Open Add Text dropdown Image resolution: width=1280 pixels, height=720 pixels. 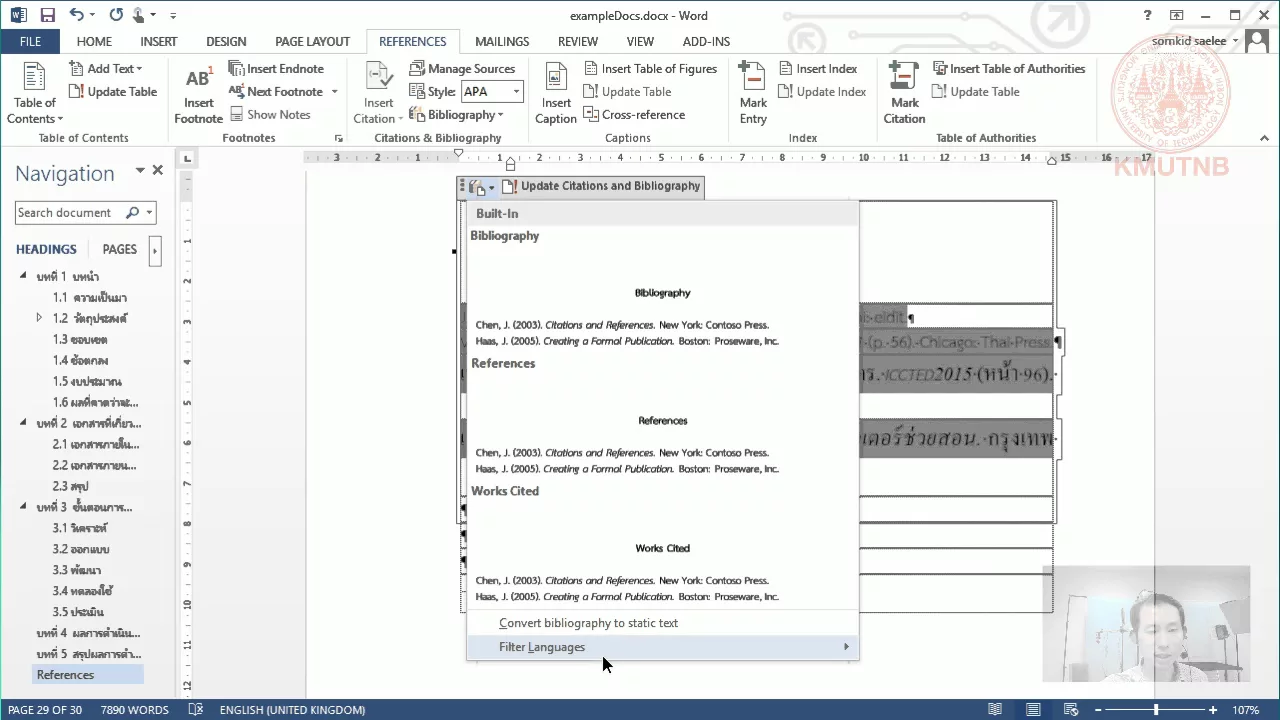pyautogui.click(x=106, y=69)
